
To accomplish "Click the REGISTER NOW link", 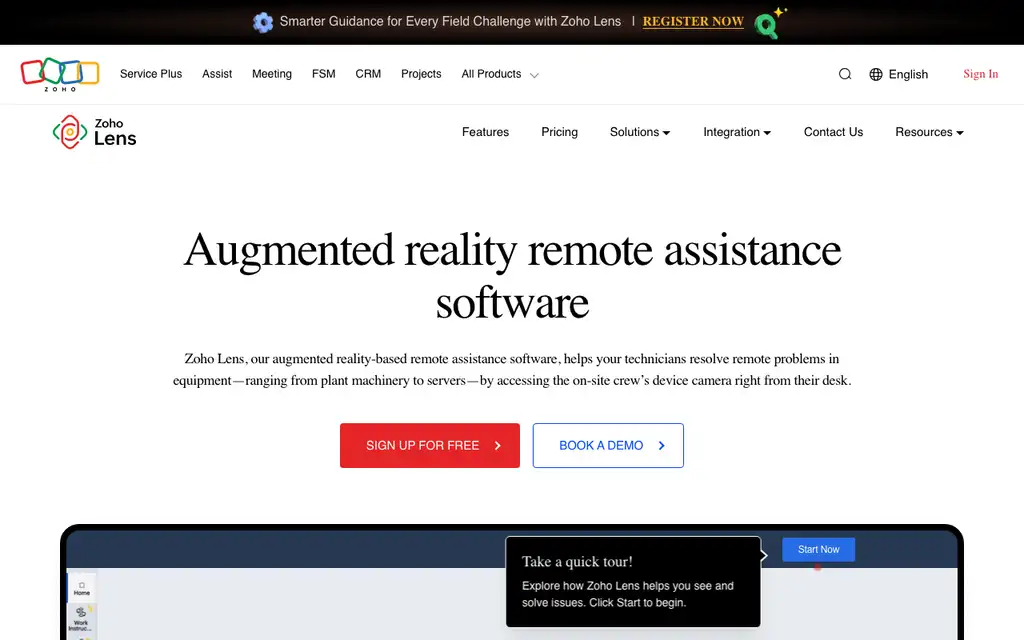I will point(693,22).
